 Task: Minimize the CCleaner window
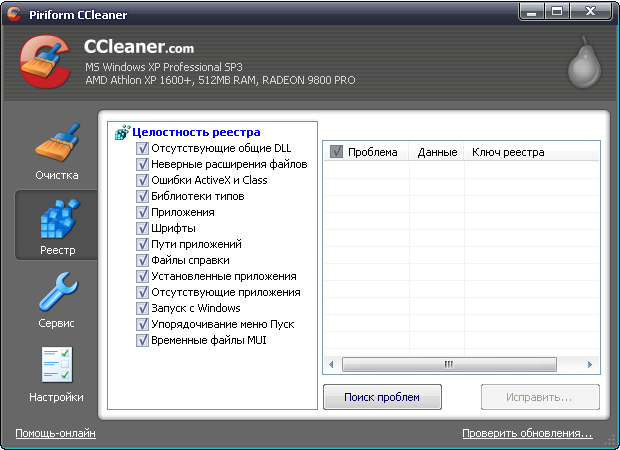pyautogui.click(x=532, y=11)
